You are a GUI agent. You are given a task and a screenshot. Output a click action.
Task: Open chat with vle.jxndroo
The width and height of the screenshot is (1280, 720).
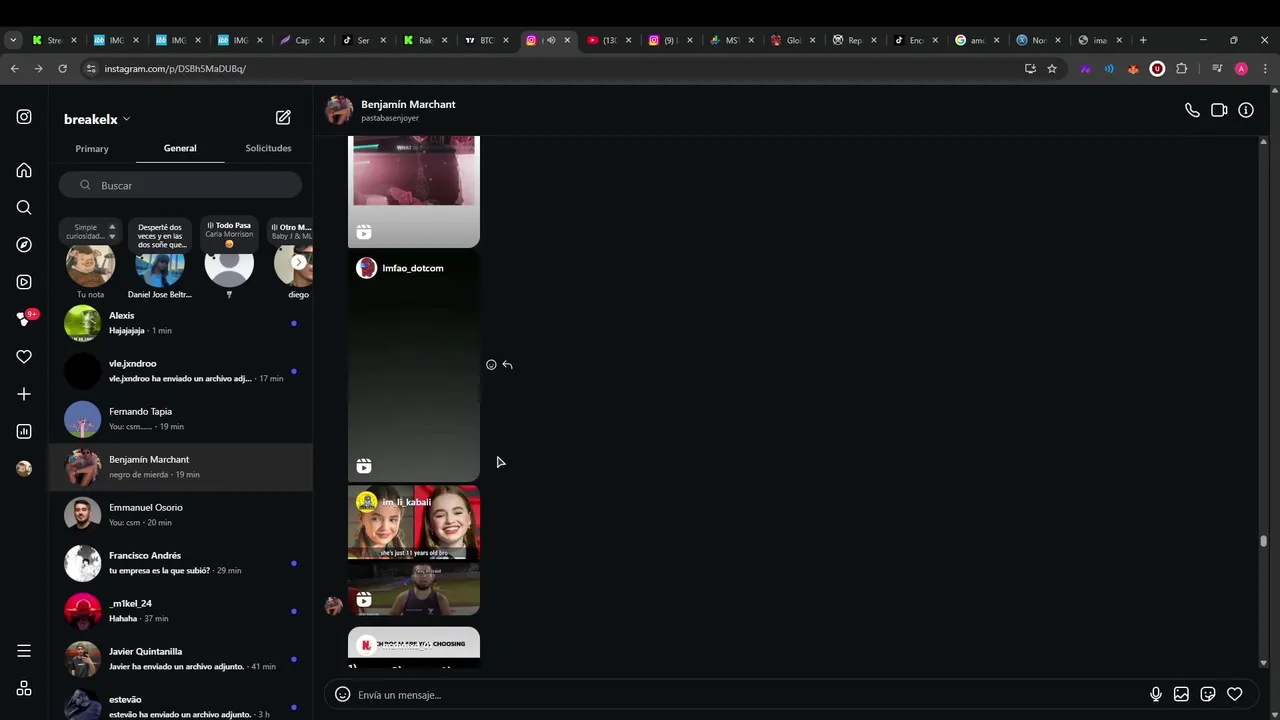(180, 371)
